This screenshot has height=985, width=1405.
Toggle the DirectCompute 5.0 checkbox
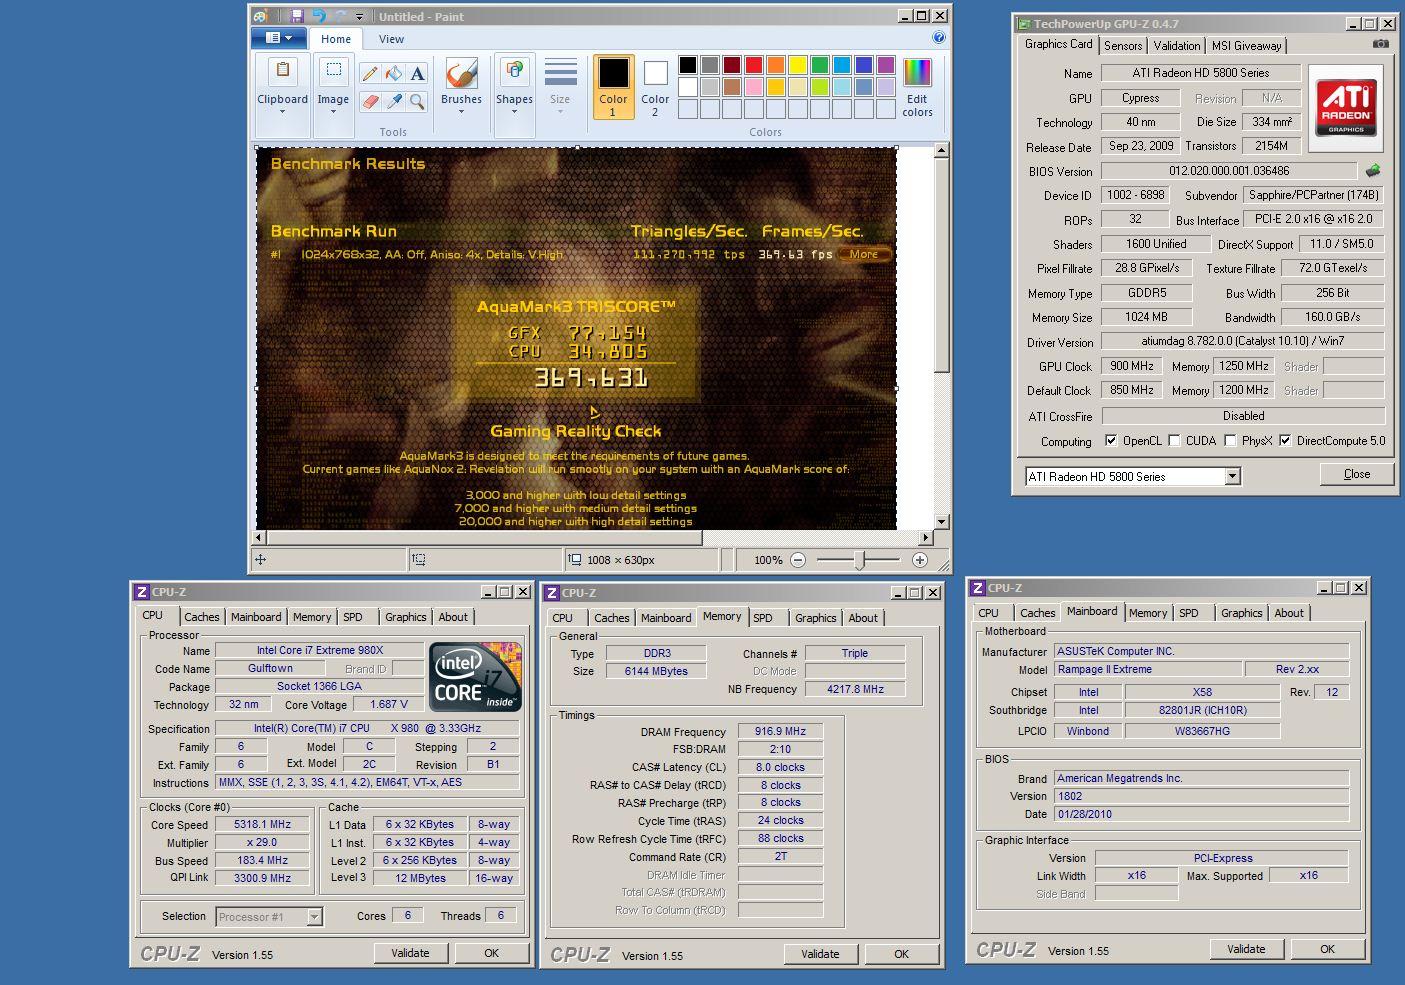click(x=1285, y=440)
